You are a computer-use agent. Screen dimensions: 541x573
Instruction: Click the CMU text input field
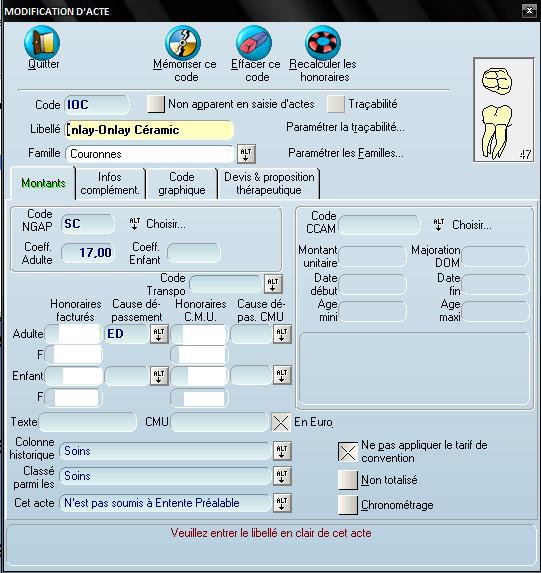coord(220,422)
